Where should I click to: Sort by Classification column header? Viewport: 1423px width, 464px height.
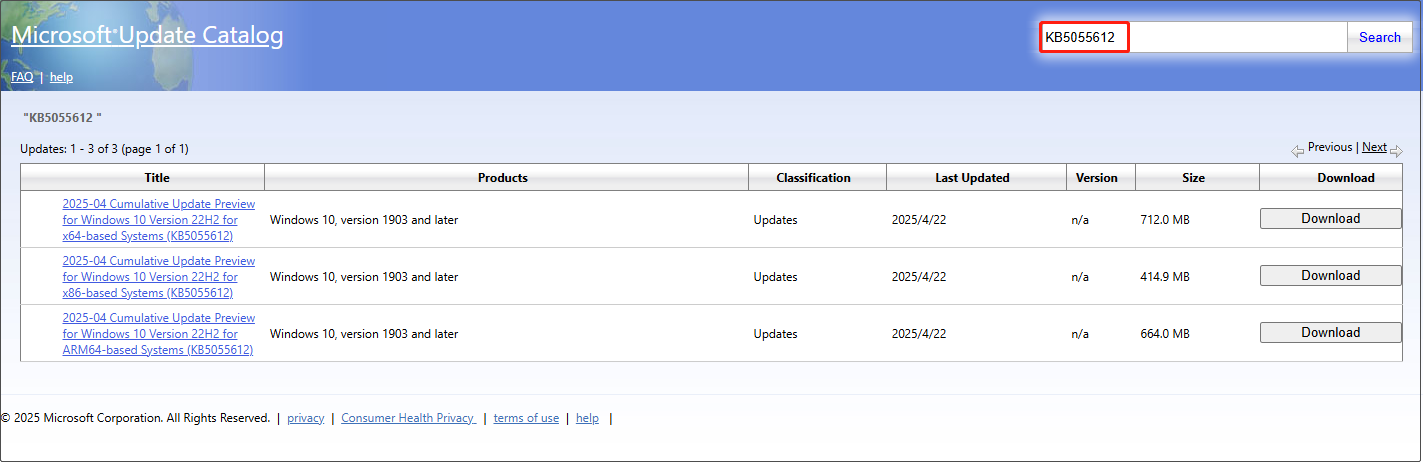[813, 178]
